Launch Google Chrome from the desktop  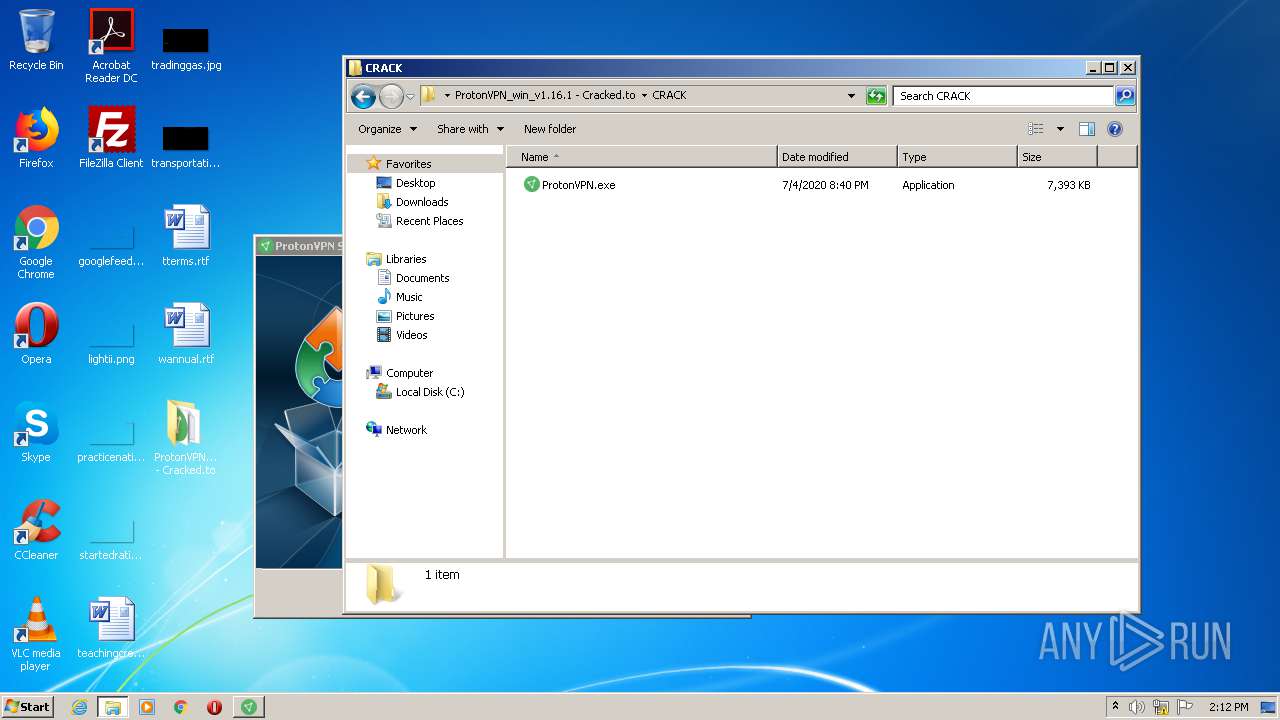tap(36, 242)
